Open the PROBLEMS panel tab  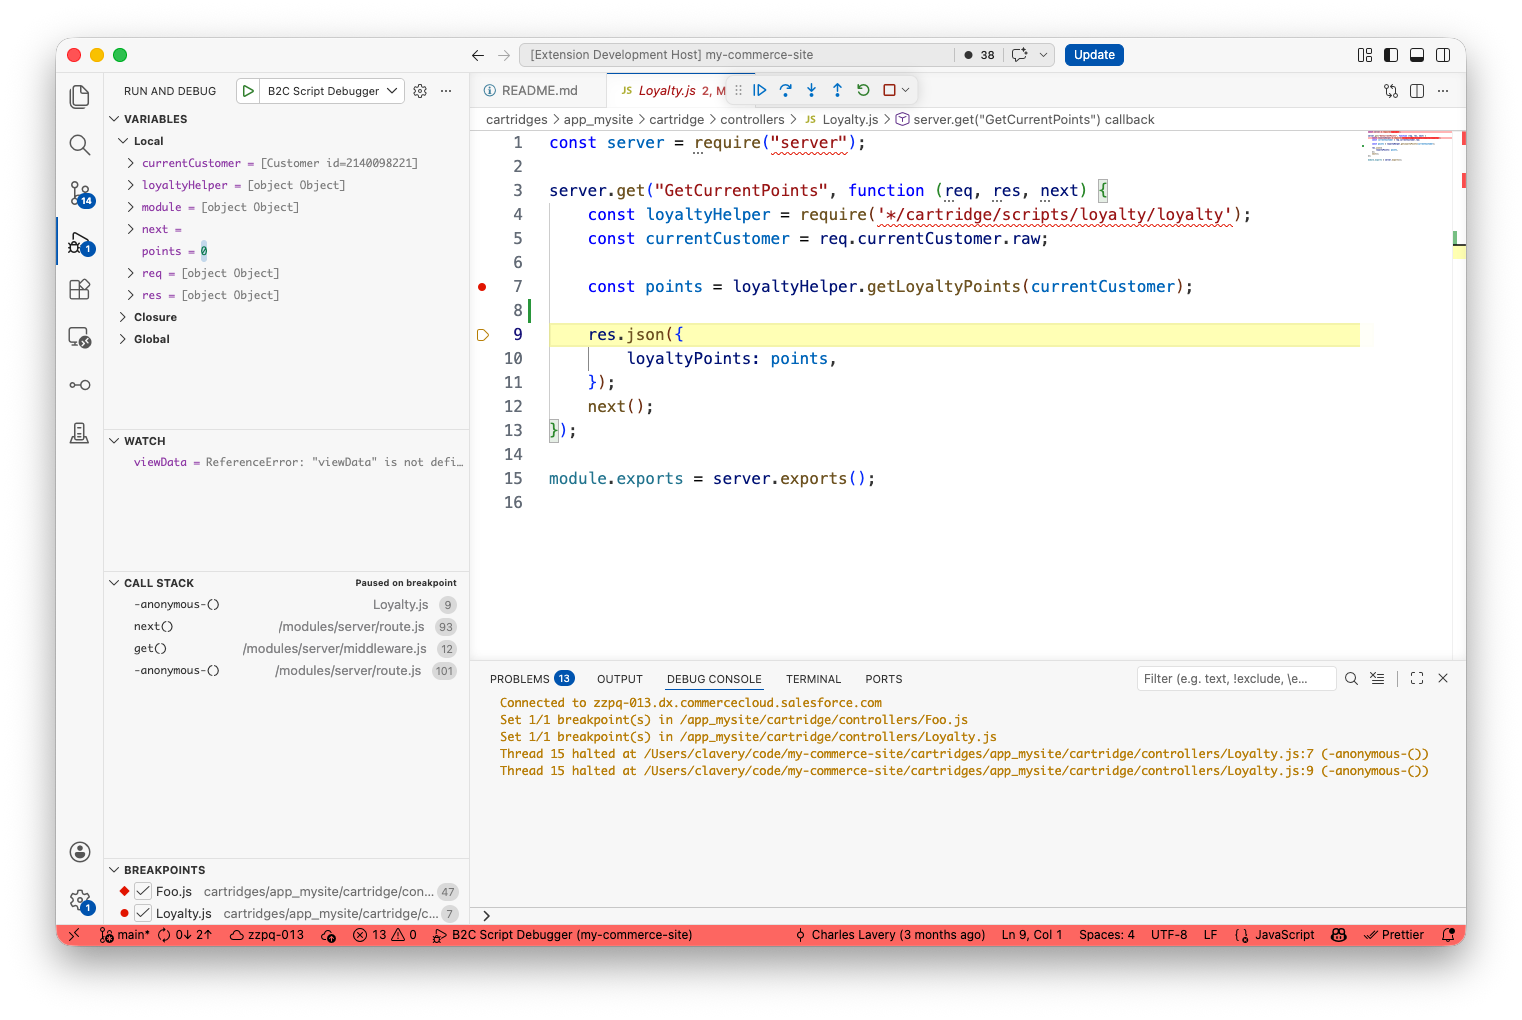(531, 679)
